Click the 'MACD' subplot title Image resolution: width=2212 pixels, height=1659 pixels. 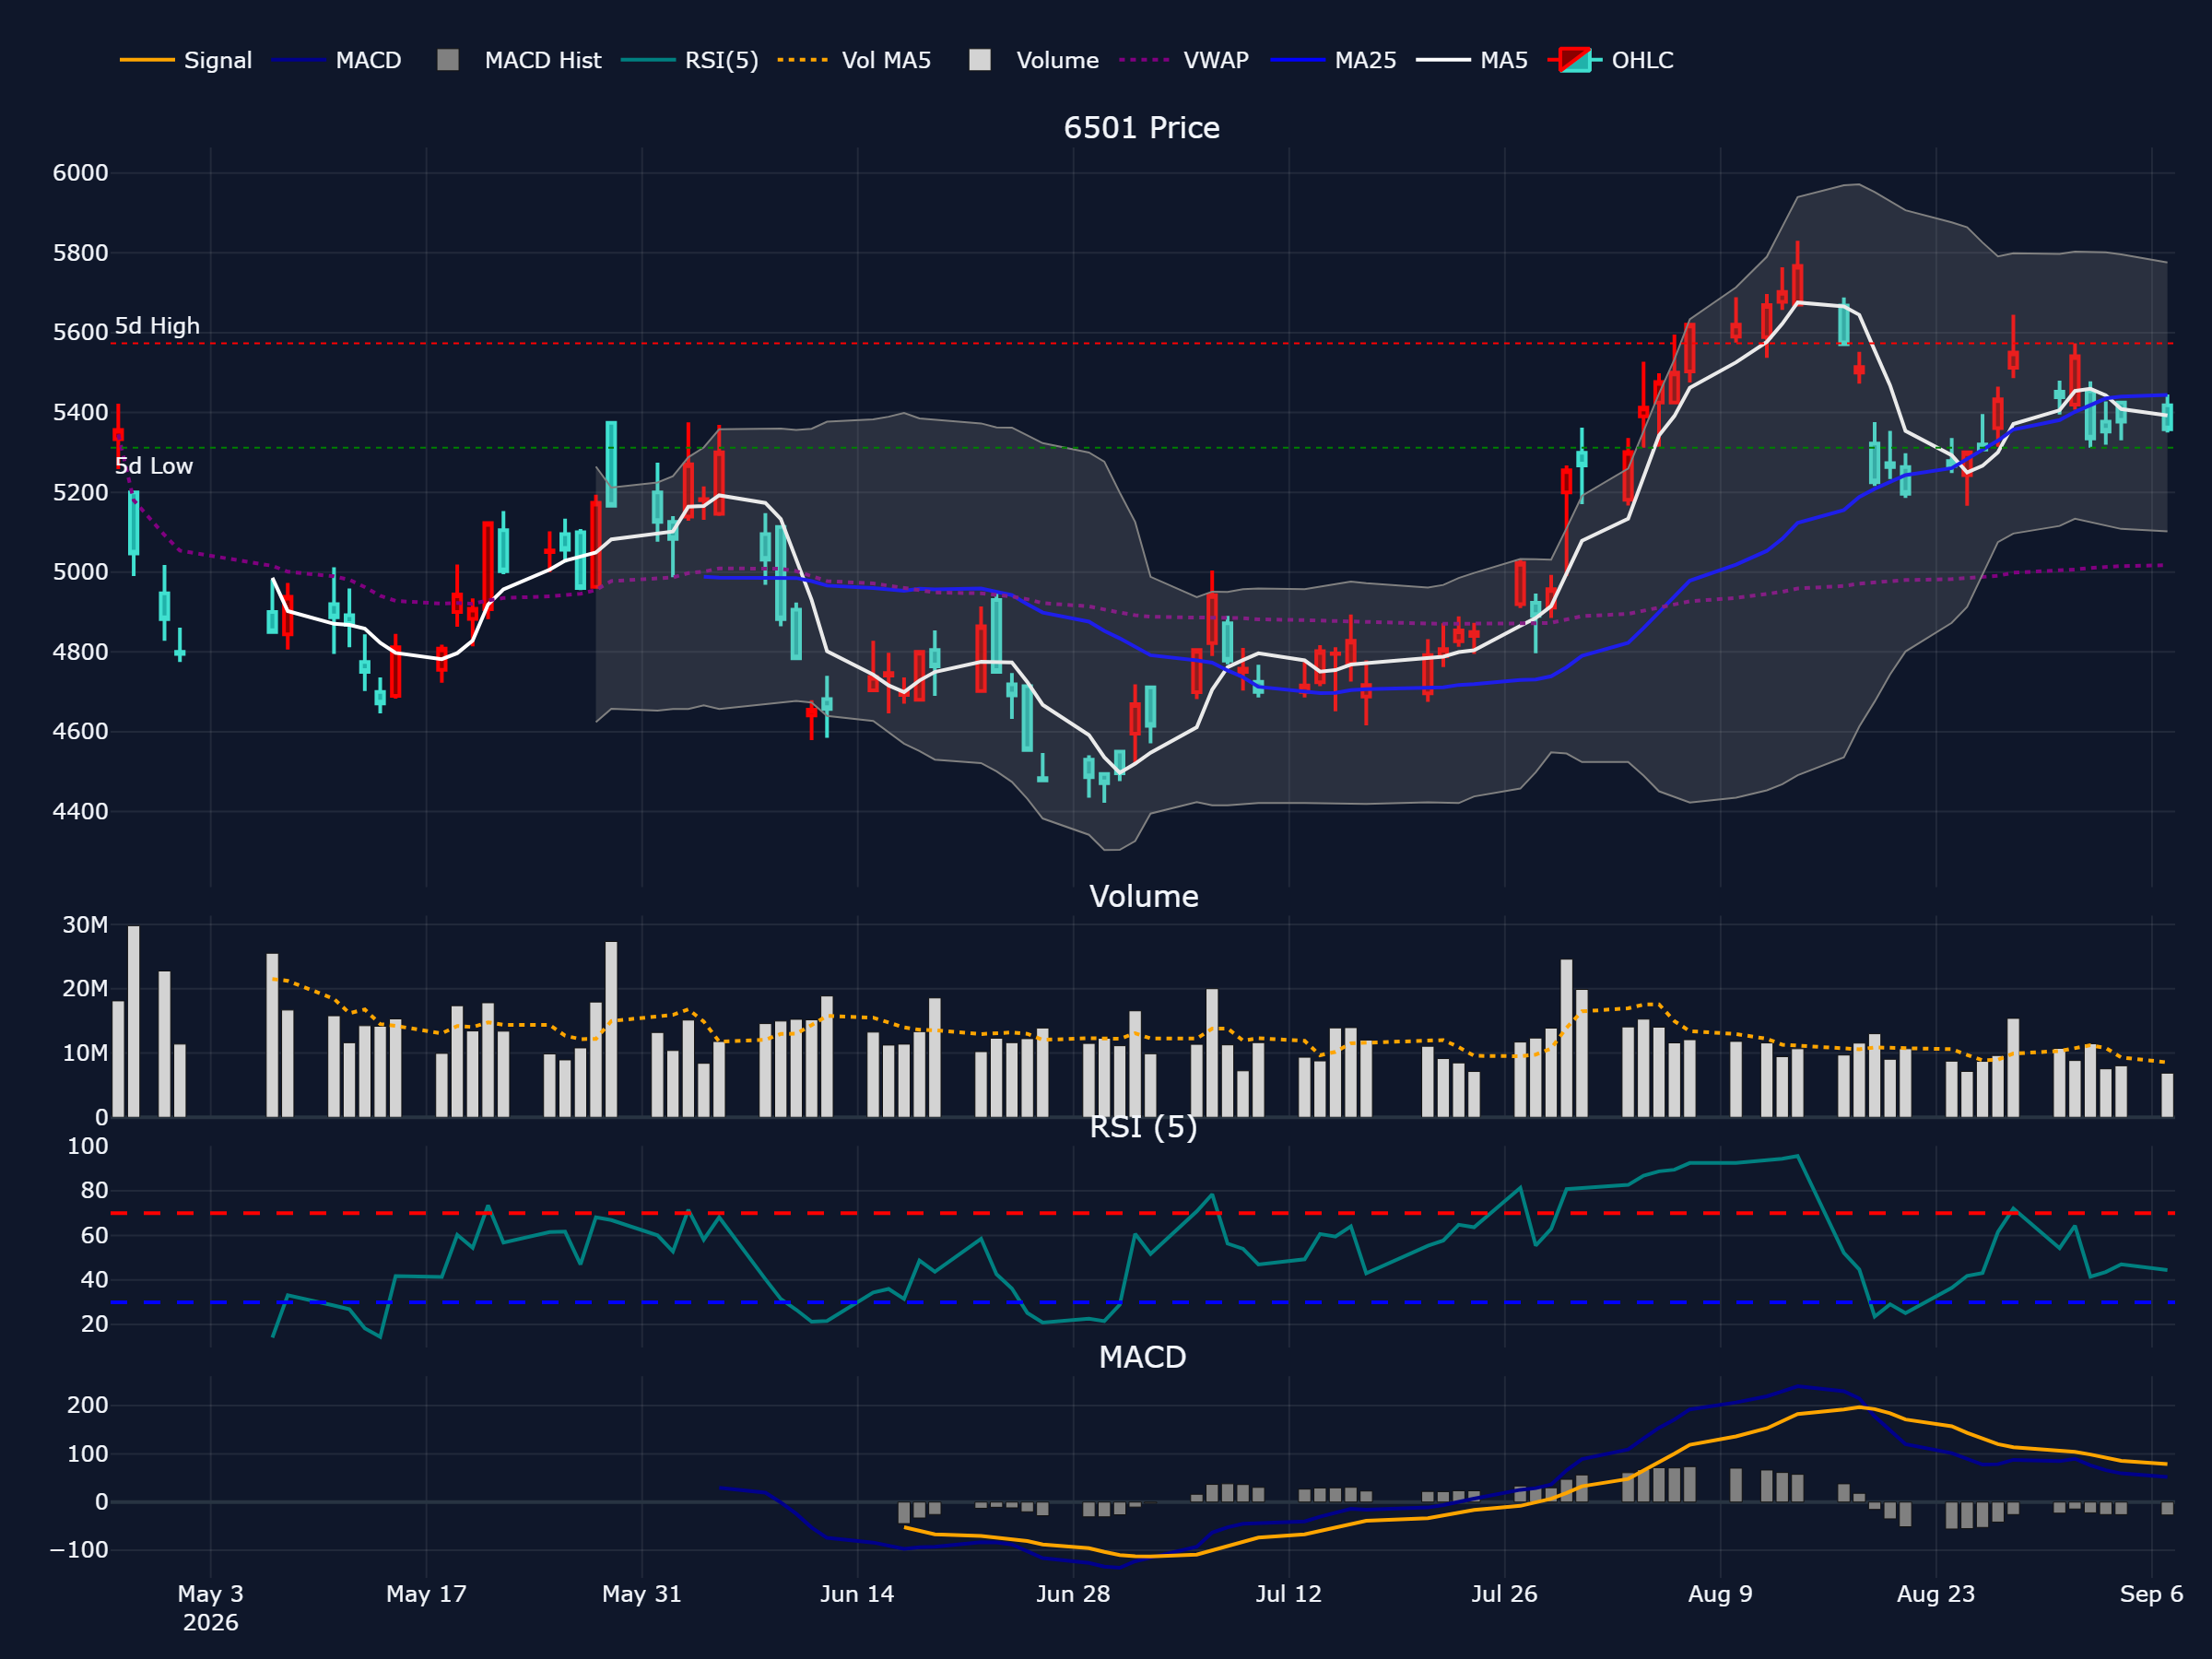(1142, 1357)
